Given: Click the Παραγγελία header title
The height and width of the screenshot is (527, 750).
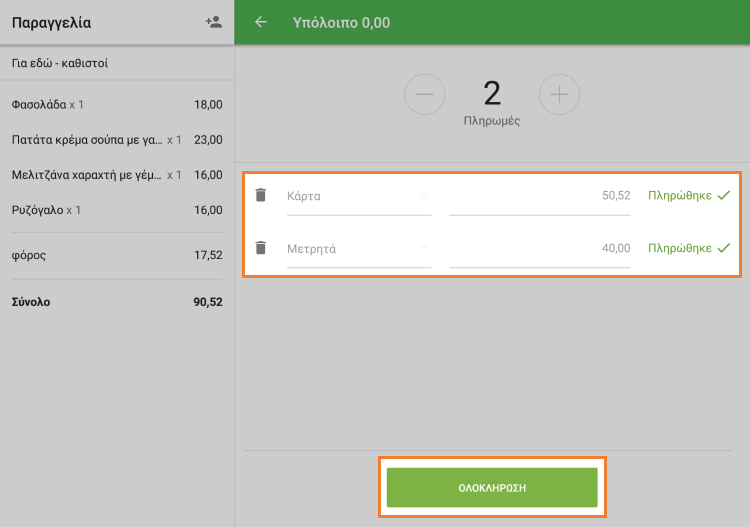Looking at the screenshot, I should click(x=51, y=22).
